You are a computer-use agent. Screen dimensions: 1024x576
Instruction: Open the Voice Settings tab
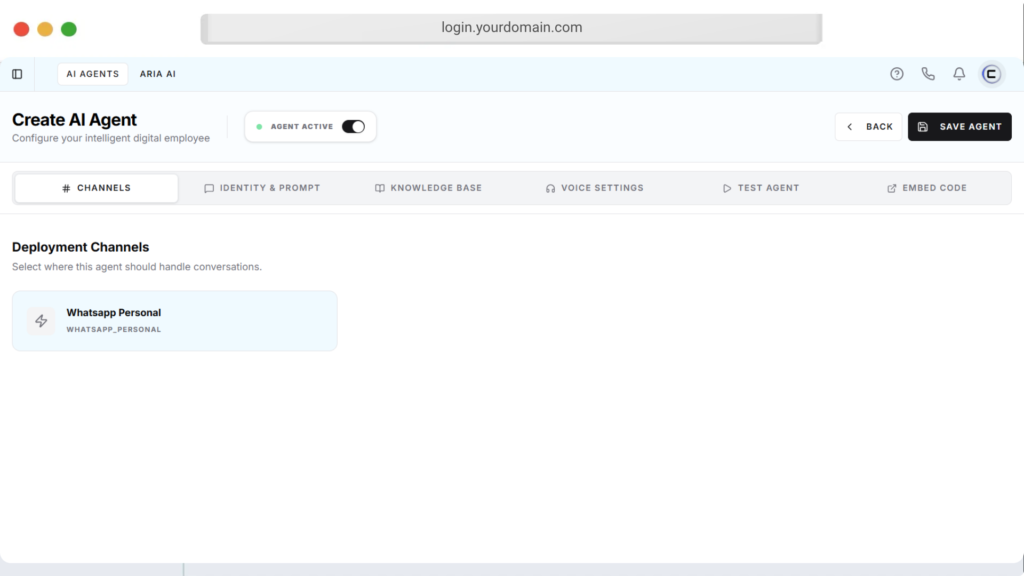(594, 188)
